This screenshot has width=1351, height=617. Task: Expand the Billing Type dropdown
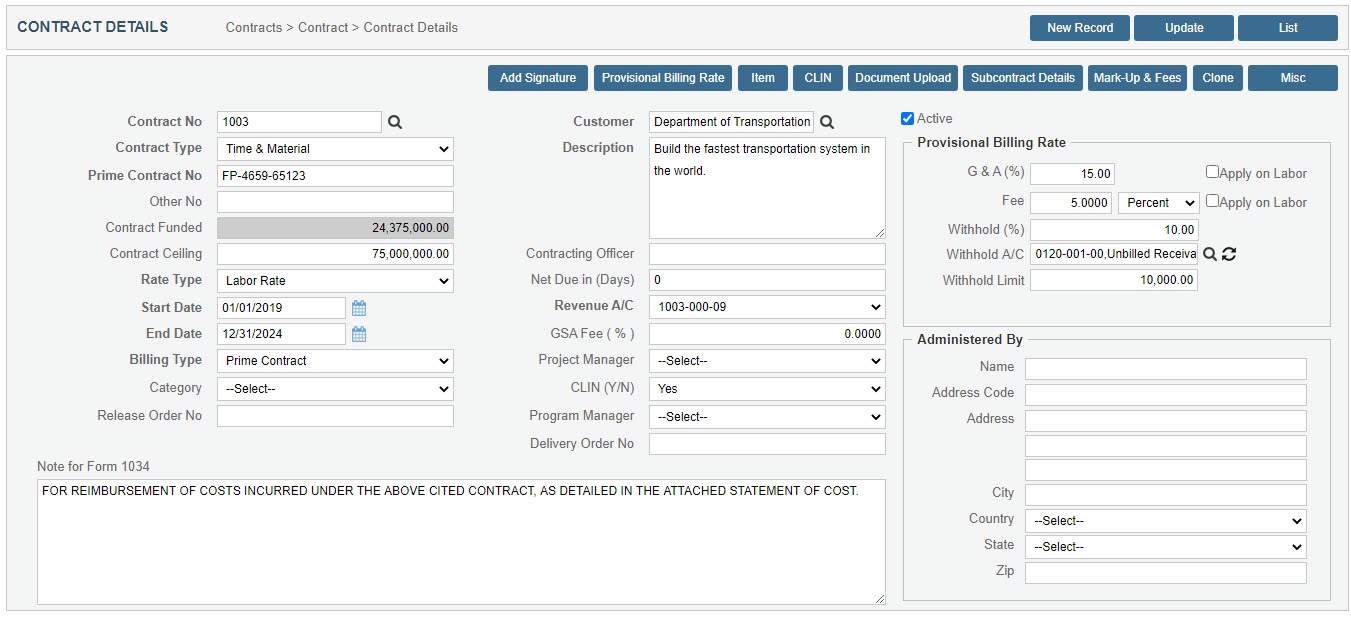[335, 361]
